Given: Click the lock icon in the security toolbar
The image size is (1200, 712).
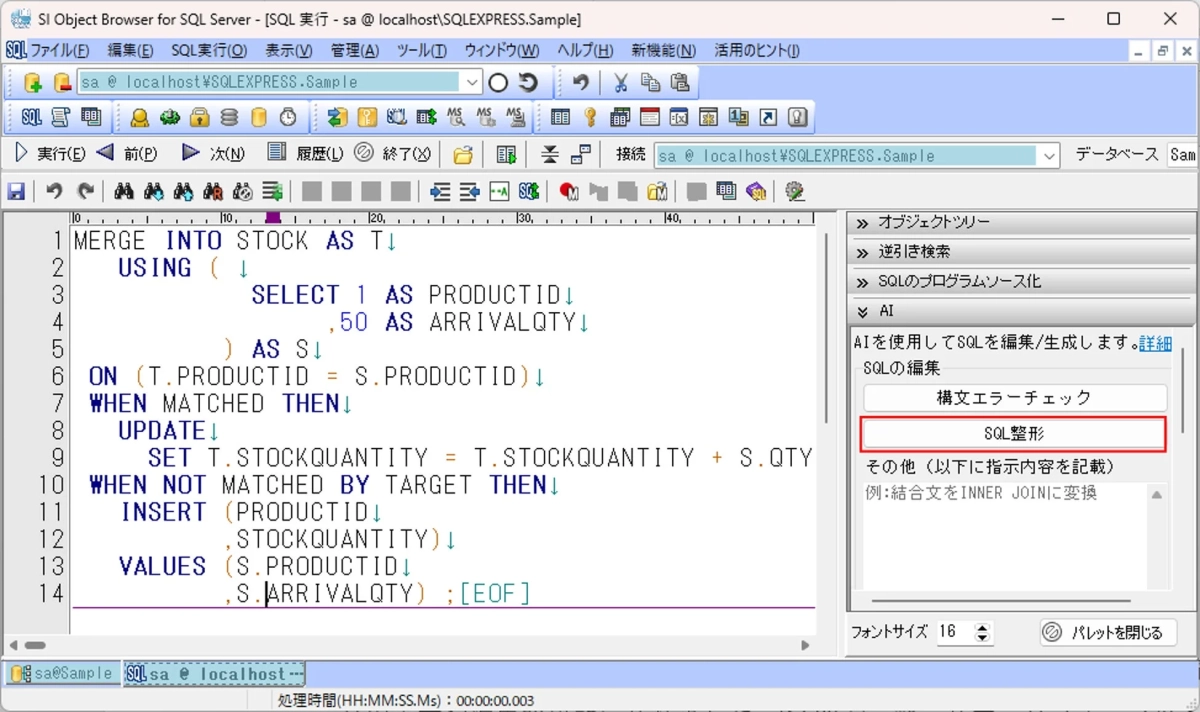Looking at the screenshot, I should [198, 117].
